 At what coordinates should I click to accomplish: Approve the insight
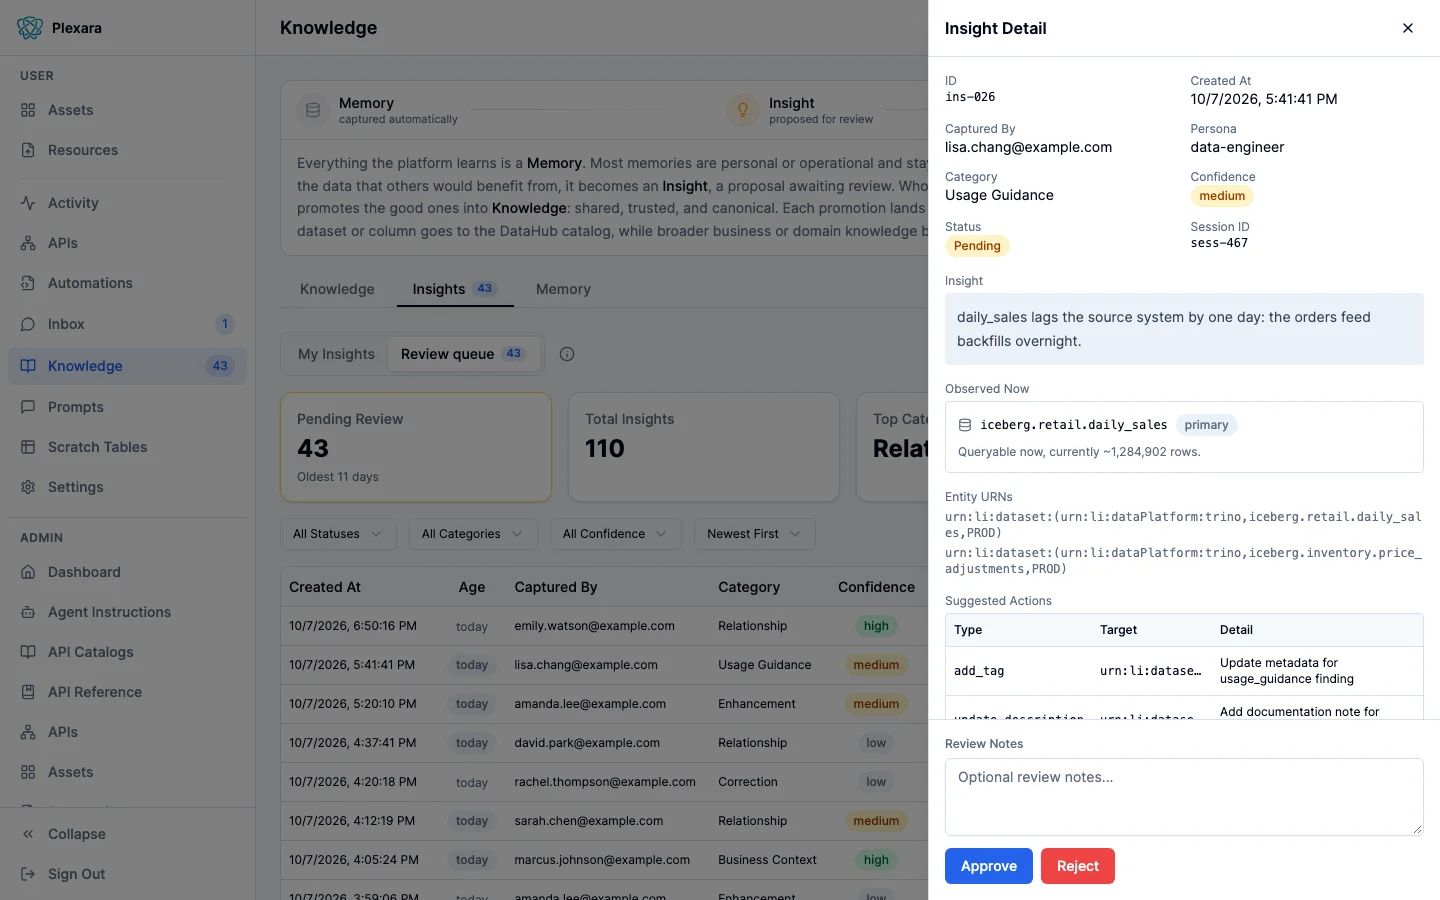tap(989, 866)
